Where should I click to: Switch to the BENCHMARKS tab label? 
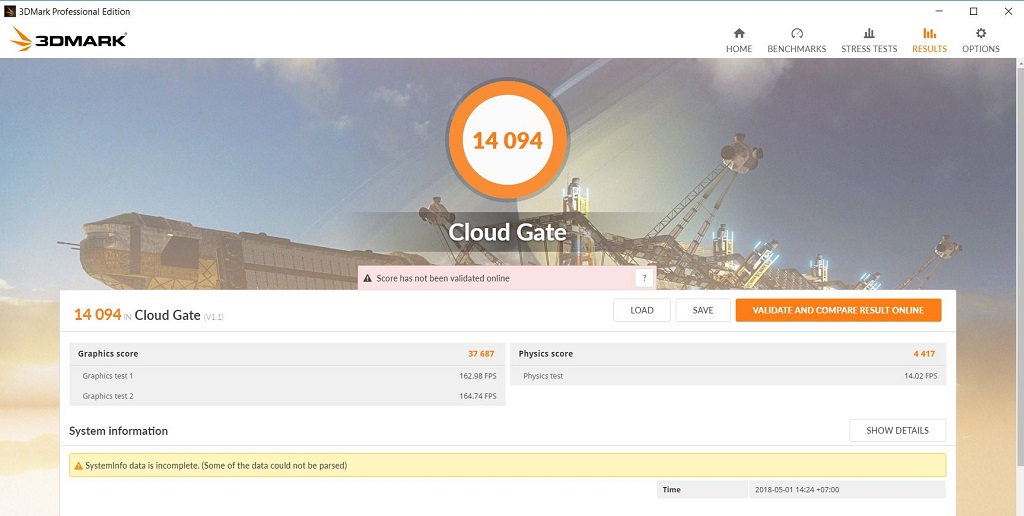(x=796, y=49)
